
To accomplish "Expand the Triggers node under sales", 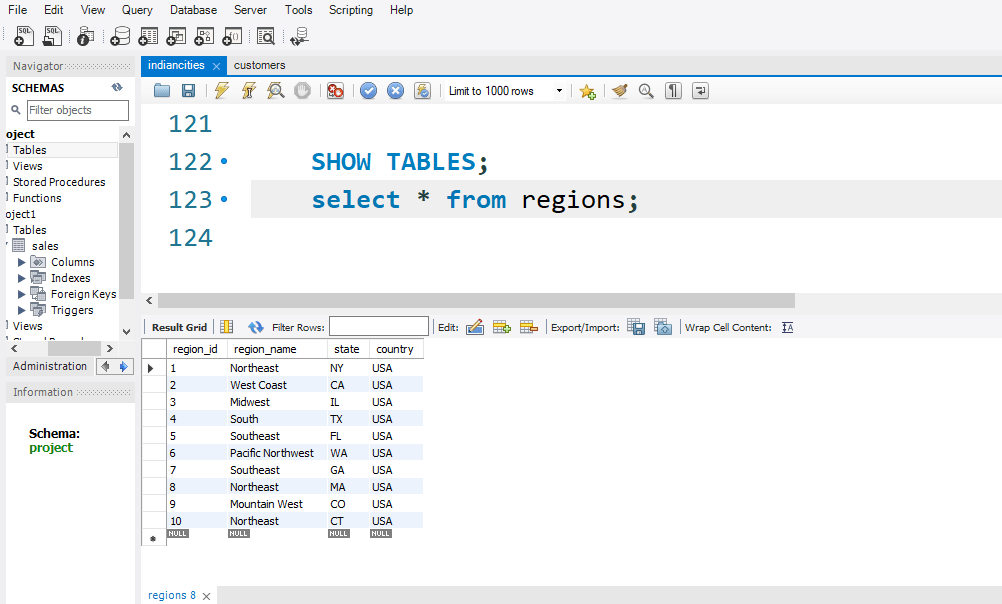I will tap(21, 309).
